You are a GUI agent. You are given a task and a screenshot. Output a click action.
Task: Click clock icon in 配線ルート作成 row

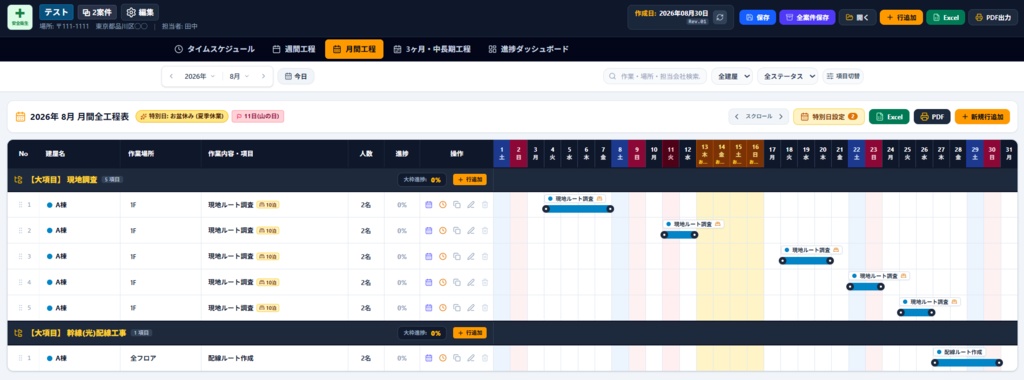pos(443,358)
